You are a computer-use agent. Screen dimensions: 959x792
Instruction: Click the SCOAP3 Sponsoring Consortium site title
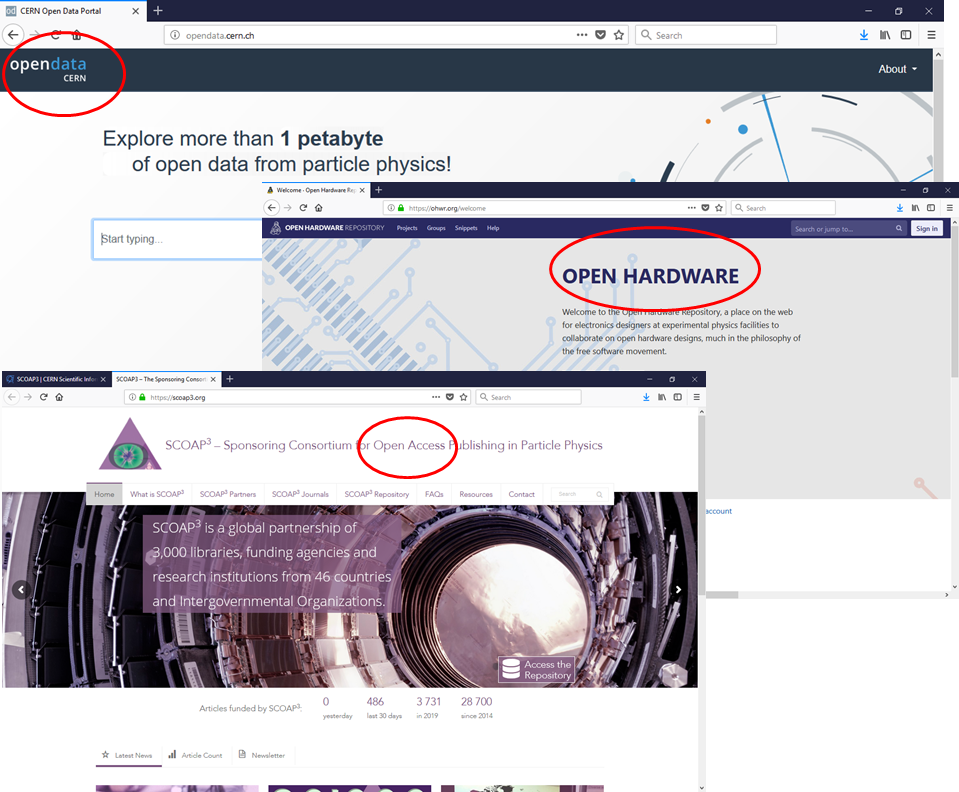tap(383, 445)
